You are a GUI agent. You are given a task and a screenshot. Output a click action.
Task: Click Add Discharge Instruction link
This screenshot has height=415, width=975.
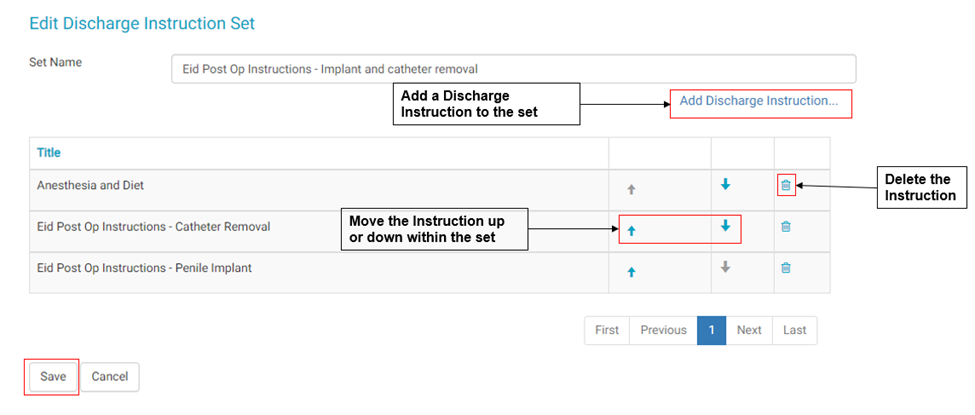tap(759, 101)
